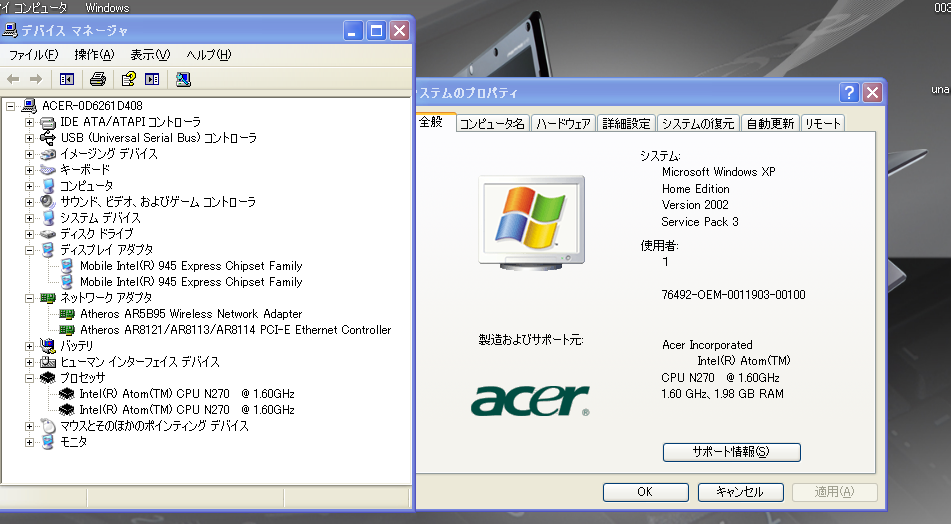
Task: Select Atheros AR8121/AR8113/AR8114 PCI-E Ethernet Controller
Action: pos(235,330)
